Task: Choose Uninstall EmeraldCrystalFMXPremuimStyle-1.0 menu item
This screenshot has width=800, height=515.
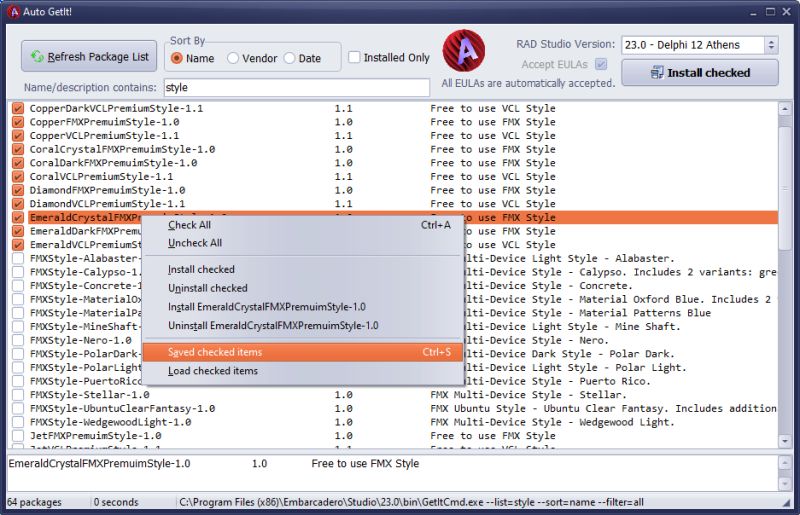Action: point(303,326)
